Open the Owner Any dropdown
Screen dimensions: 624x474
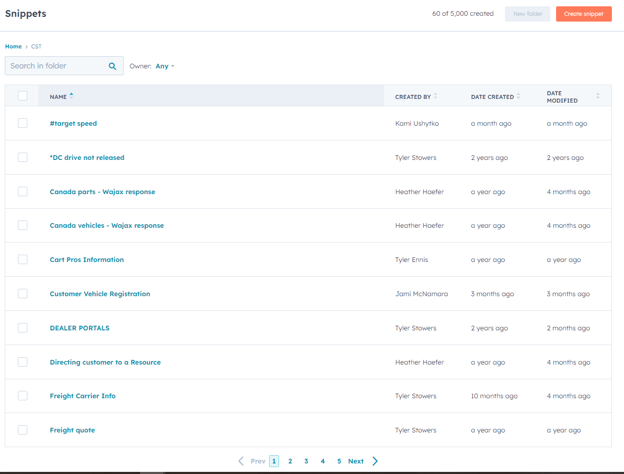(x=165, y=66)
